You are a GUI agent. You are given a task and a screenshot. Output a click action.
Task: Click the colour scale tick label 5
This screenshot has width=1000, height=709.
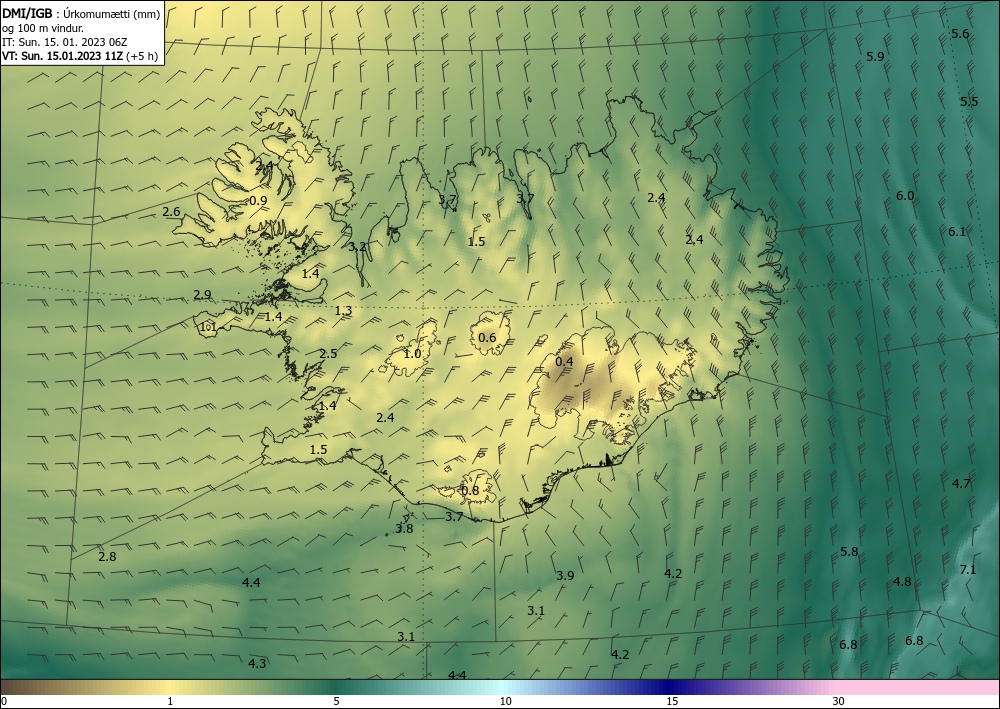[336, 702]
